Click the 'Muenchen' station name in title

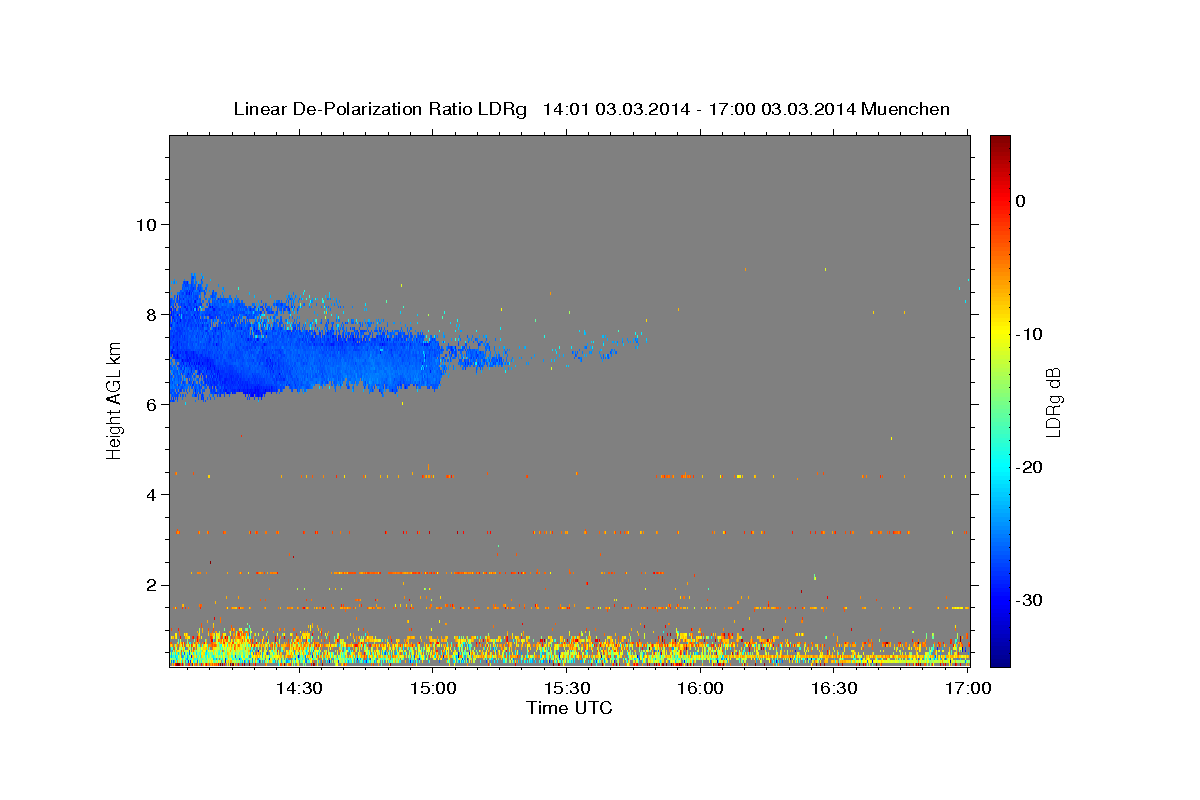[906, 109]
